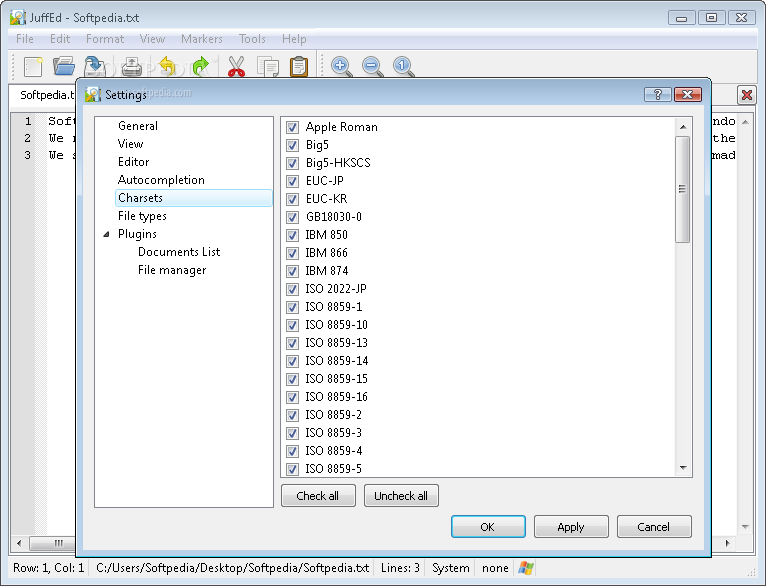Image resolution: width=766 pixels, height=586 pixels.
Task: Uncheck the Apple Roman charset
Action: coord(292,127)
